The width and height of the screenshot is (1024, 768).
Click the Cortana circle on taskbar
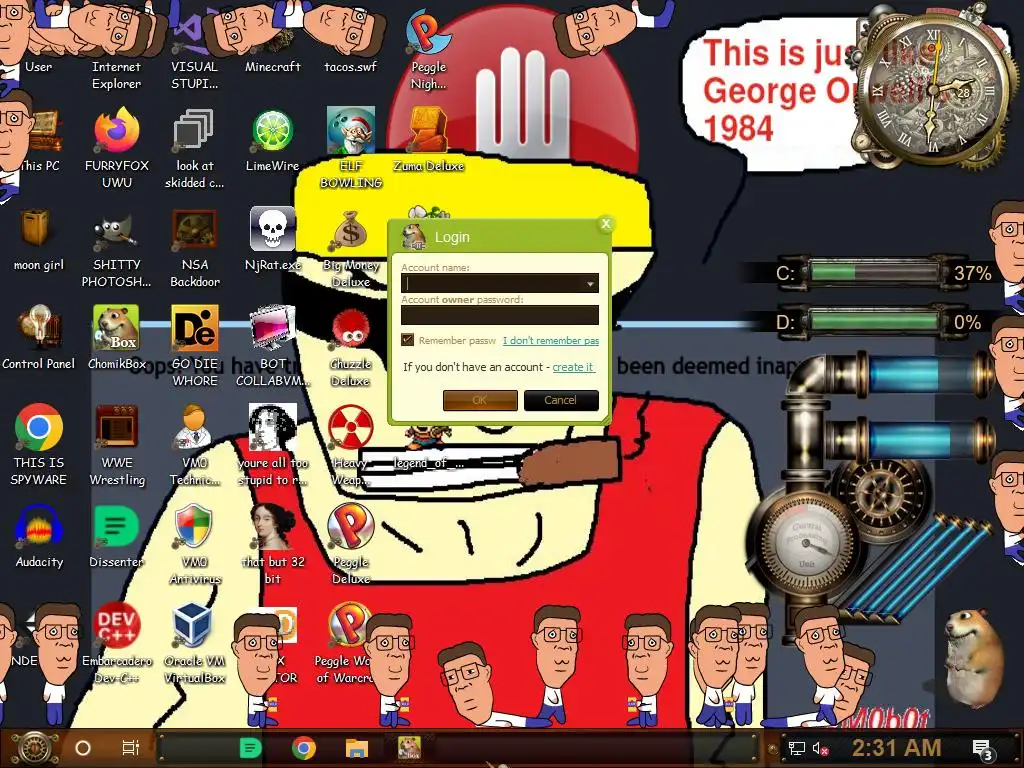(83, 748)
